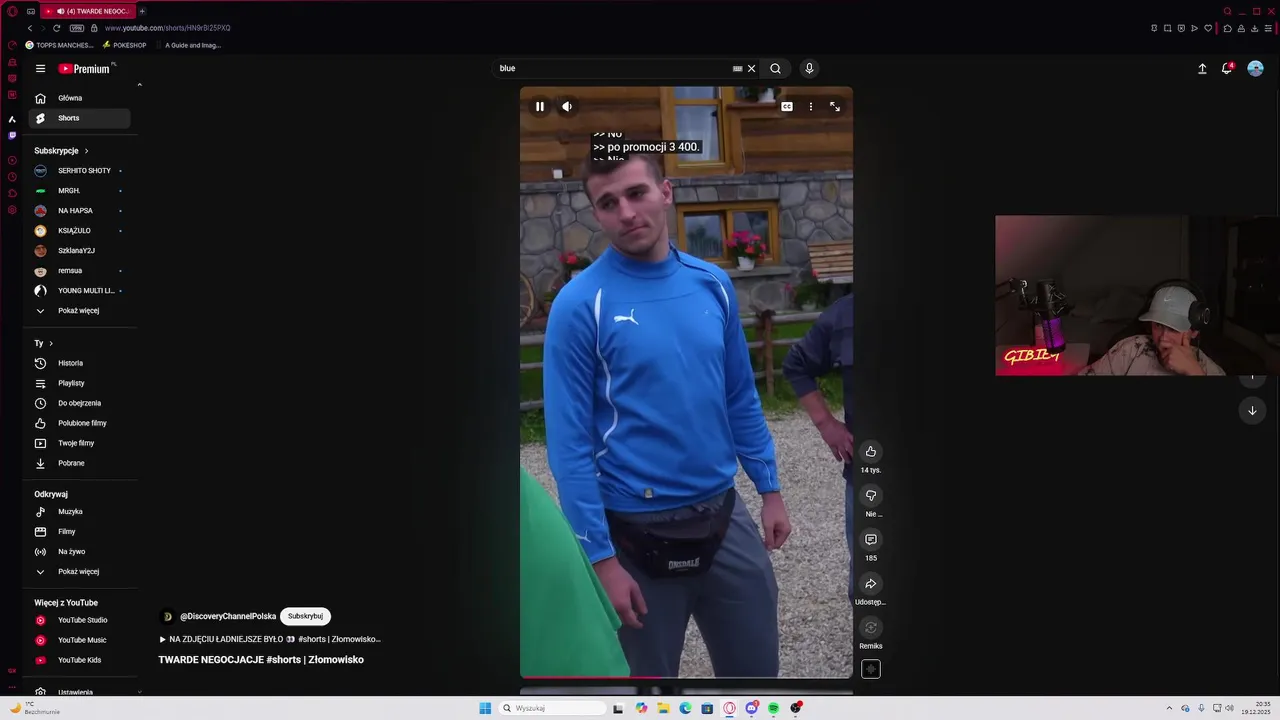Viewport: 1280px width, 720px height.
Task: Open Do obejrzenia watch later list
Action: click(x=80, y=403)
